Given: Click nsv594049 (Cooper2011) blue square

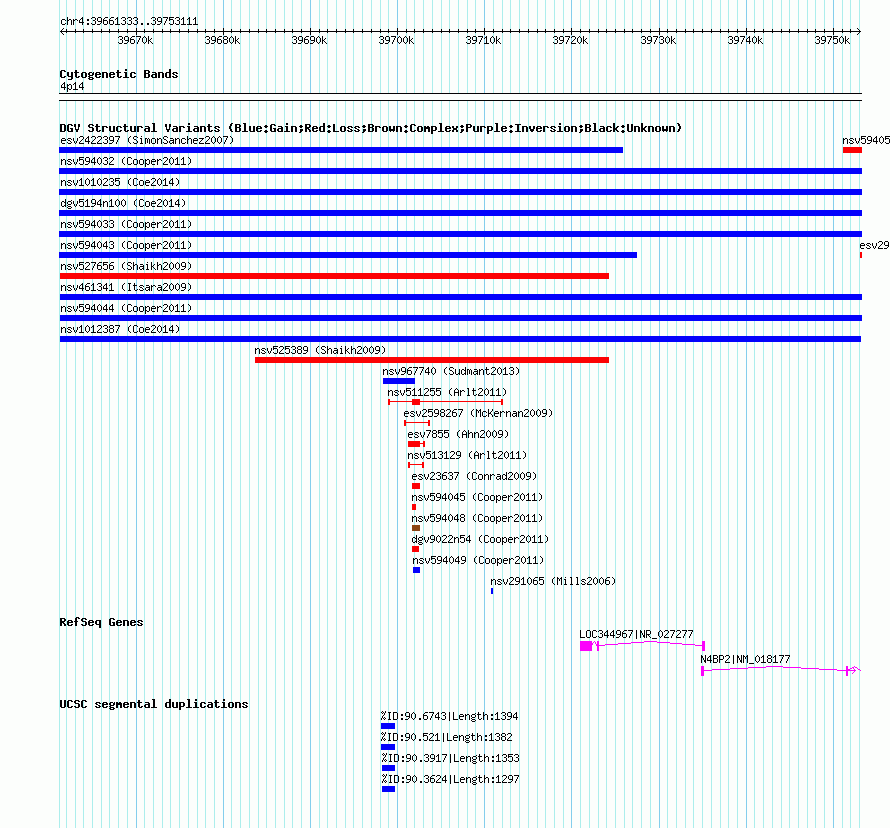Looking at the screenshot, I should coord(417,570).
